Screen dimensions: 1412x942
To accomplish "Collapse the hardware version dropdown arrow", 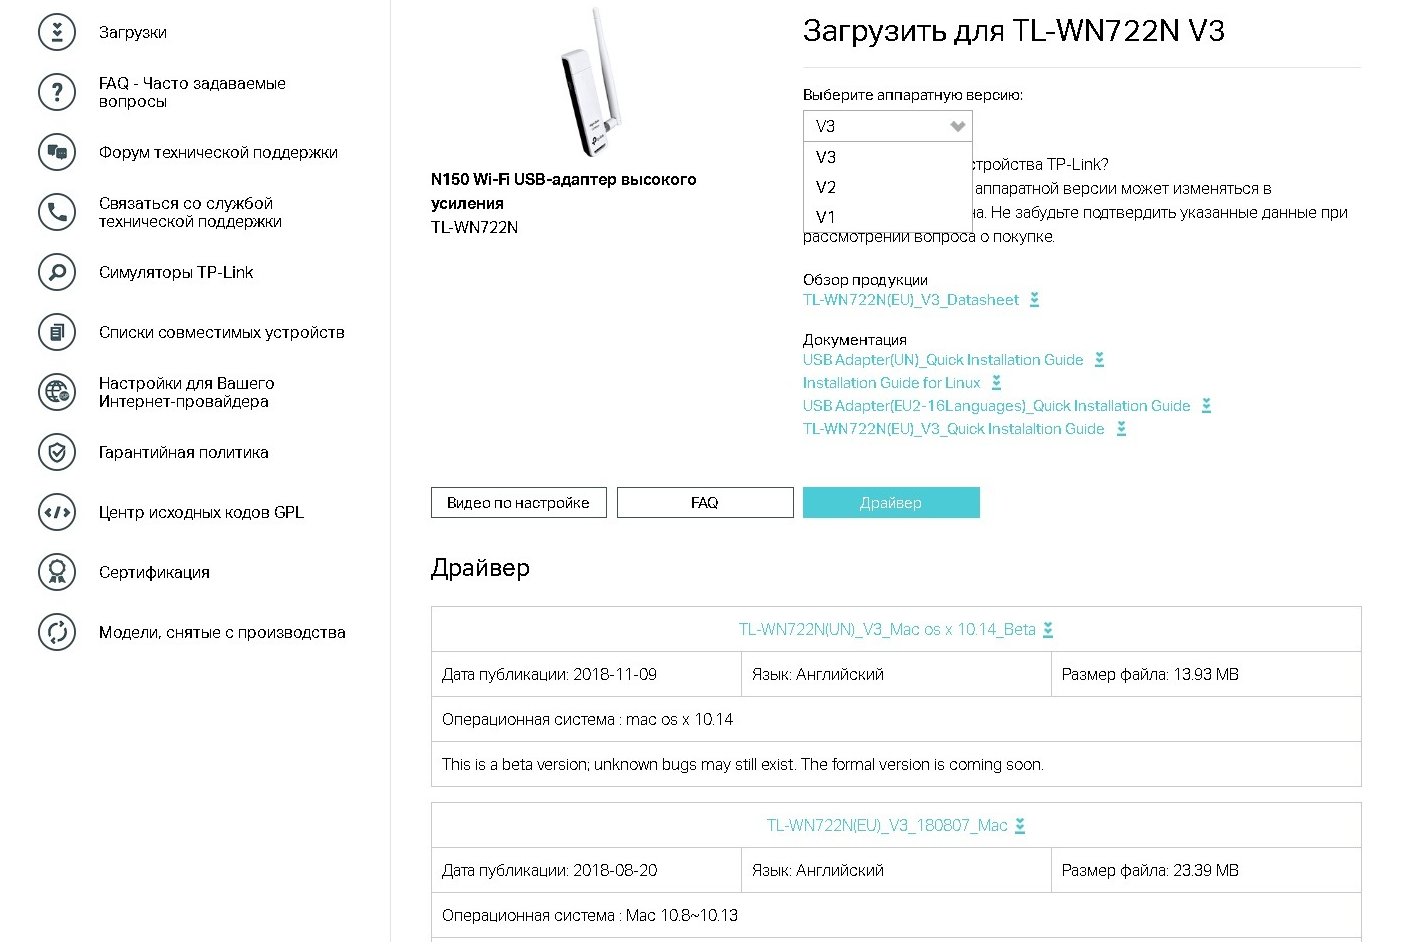I will [957, 126].
